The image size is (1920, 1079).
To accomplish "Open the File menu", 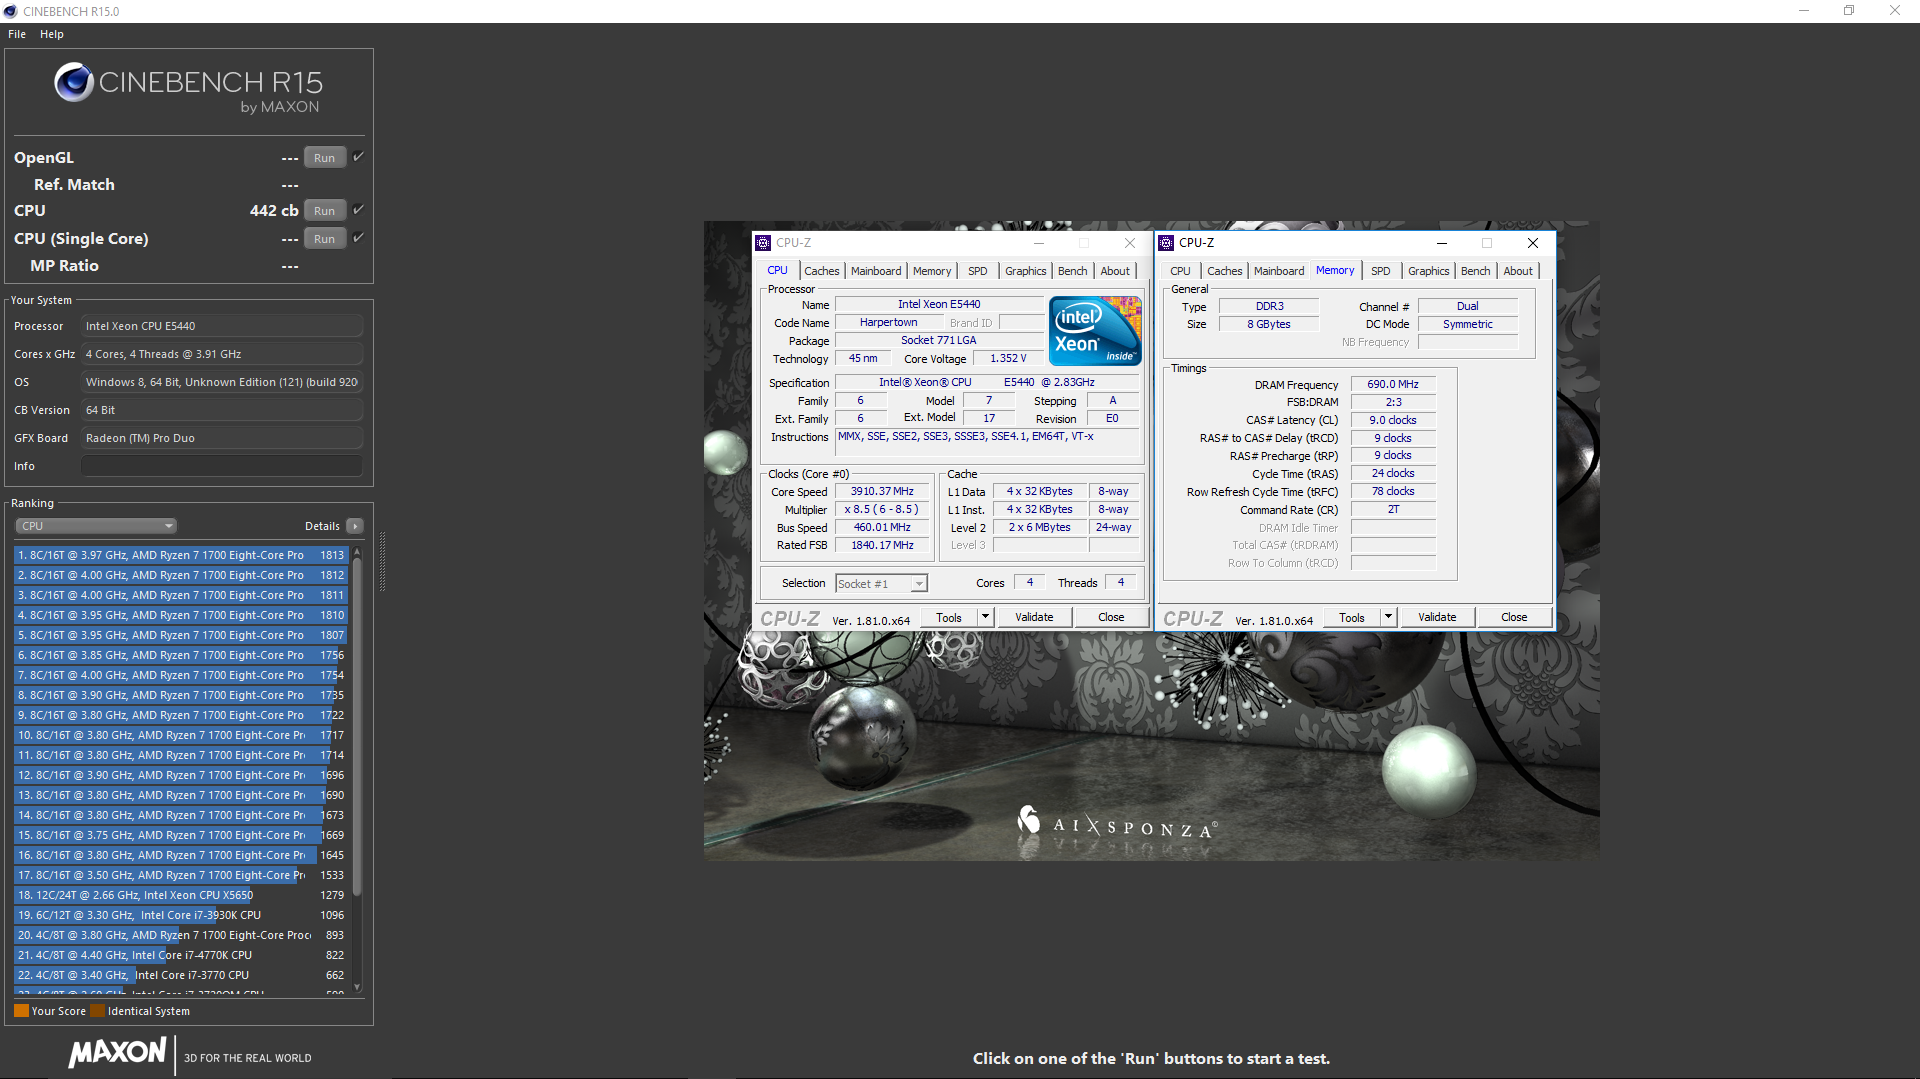I will [x=17, y=34].
